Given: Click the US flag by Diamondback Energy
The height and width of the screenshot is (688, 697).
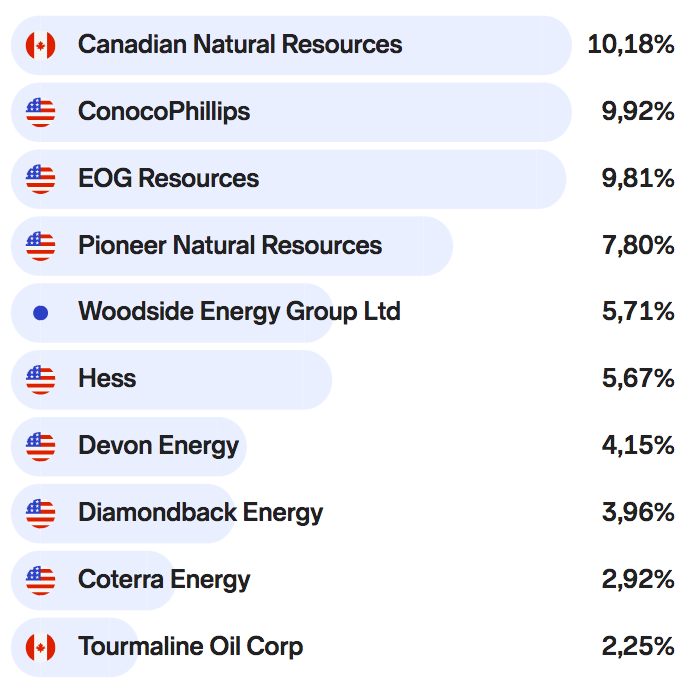Looking at the screenshot, I should [40, 513].
